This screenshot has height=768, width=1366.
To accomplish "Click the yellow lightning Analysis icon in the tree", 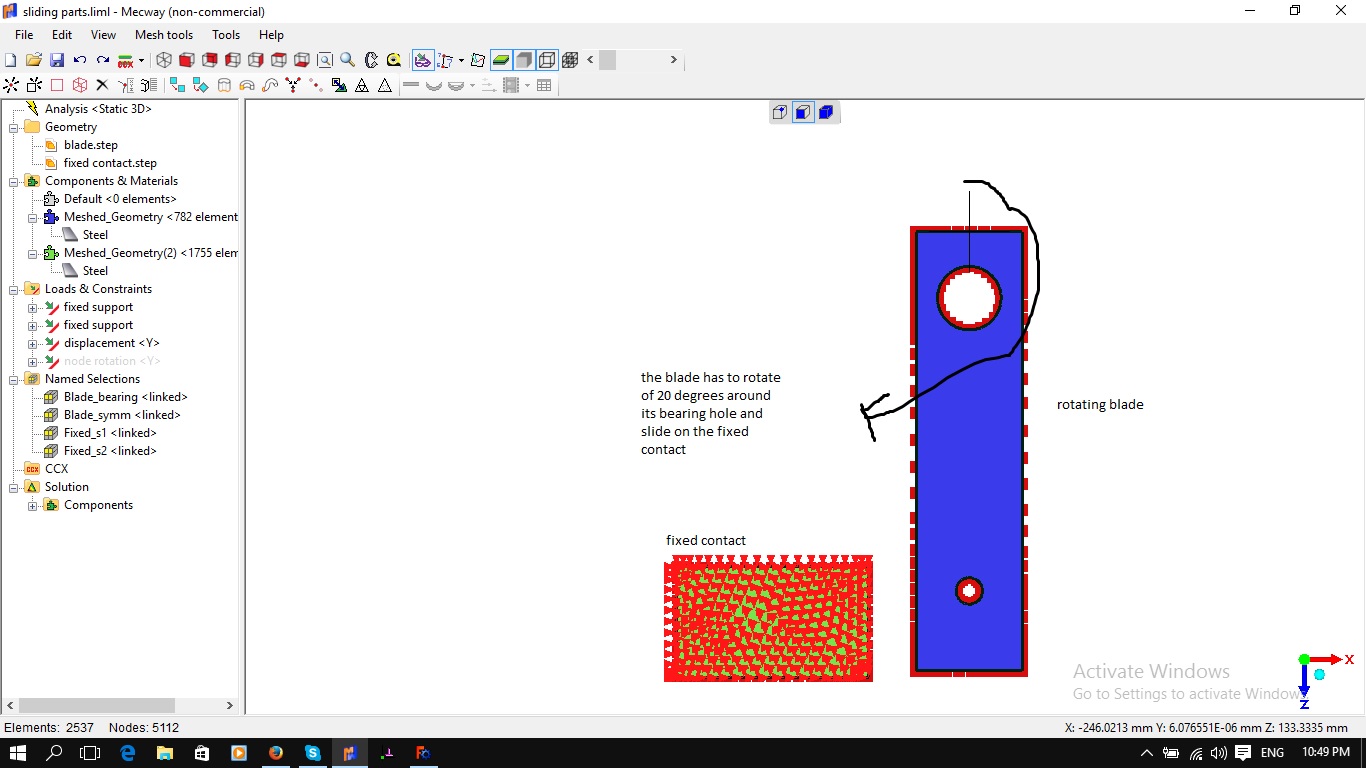I will point(32,108).
